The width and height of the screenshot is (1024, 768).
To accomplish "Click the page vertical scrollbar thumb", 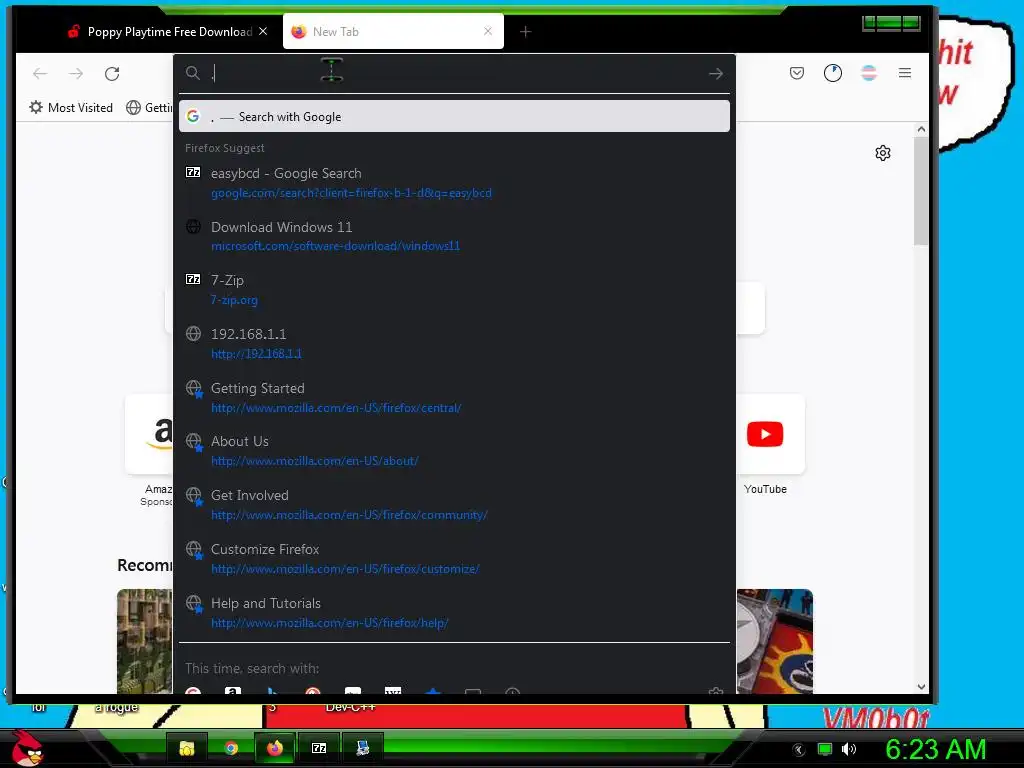I will tap(921, 191).
